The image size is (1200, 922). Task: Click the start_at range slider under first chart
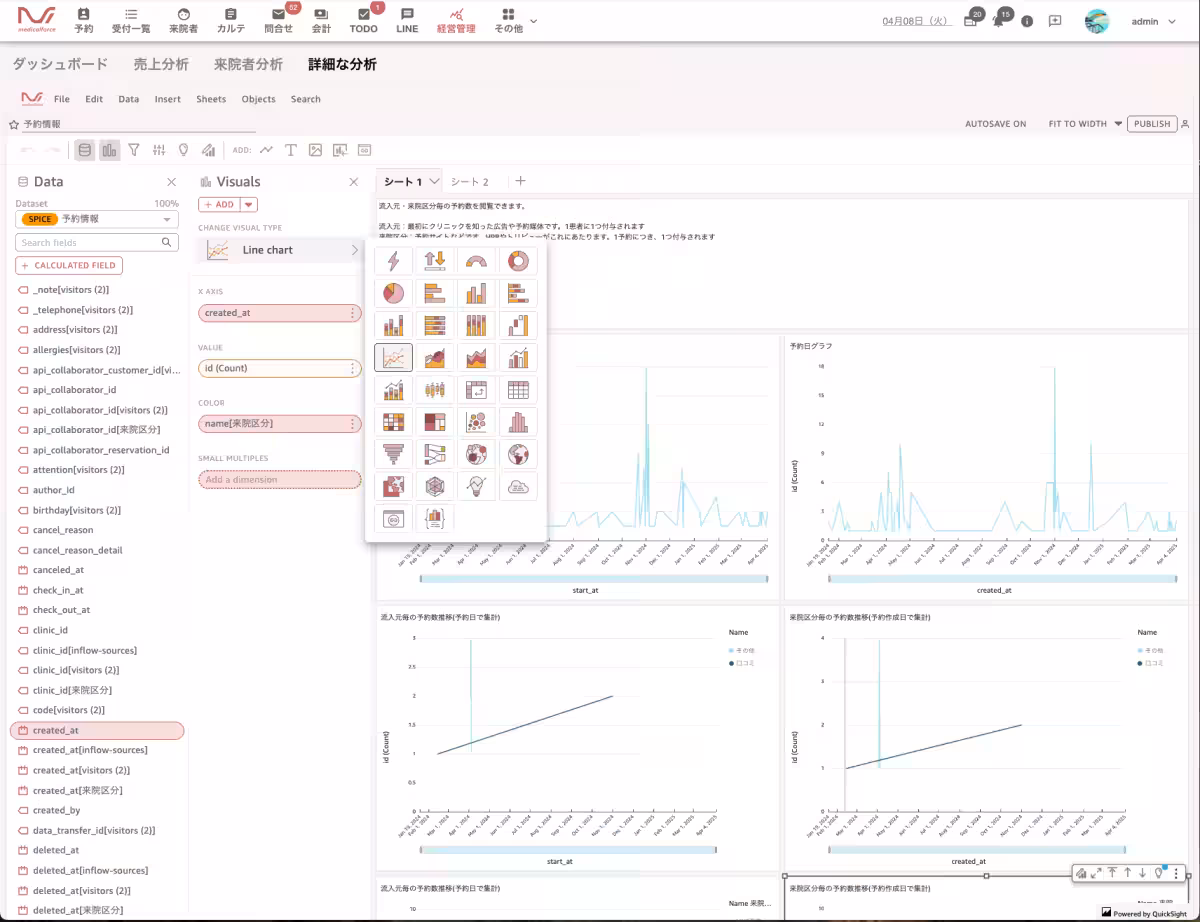[593, 578]
